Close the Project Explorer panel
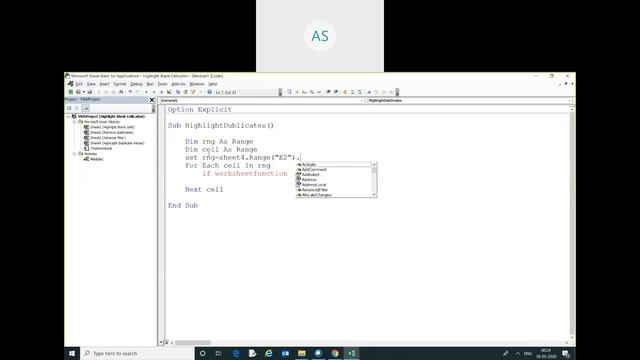Screen dimensions: 640x360 point(152,100)
